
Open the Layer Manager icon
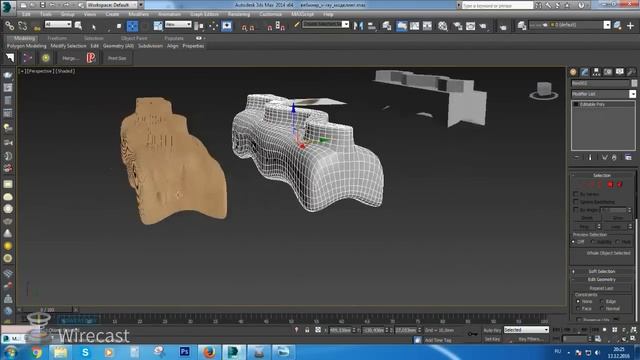pyautogui.click(x=387, y=26)
